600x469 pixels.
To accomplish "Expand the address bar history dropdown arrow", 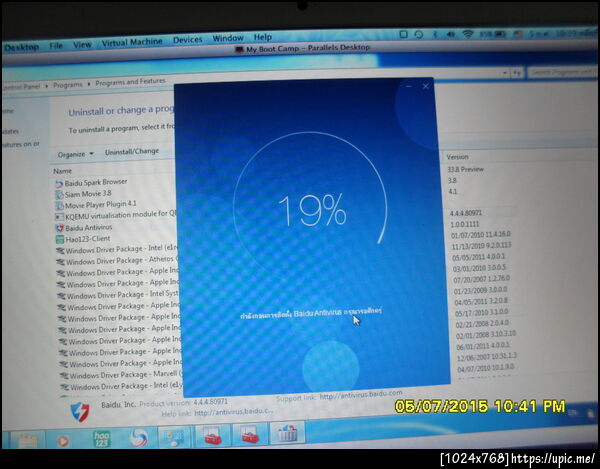I will (505, 72).
